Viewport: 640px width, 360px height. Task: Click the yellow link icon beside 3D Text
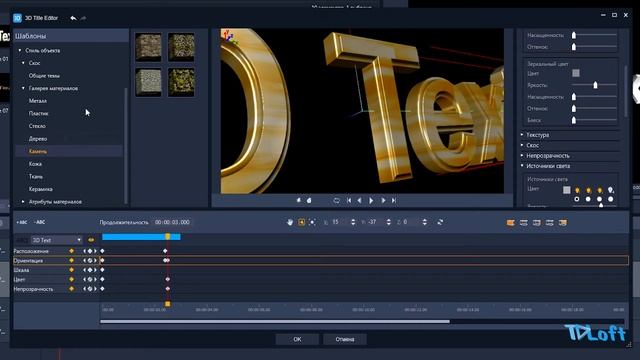coord(91,240)
